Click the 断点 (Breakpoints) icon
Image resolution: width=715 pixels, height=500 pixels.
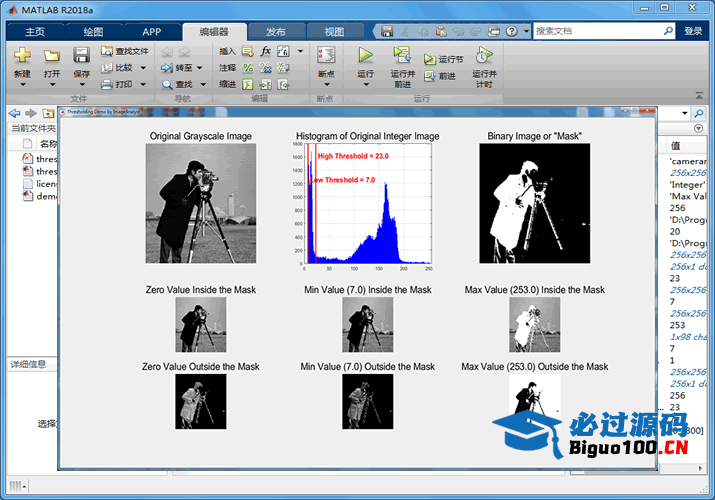coord(326,55)
